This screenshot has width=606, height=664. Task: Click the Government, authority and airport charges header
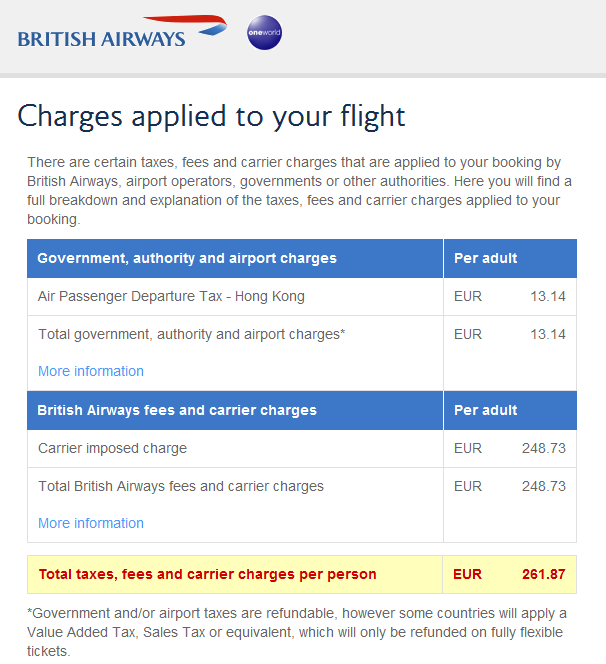[187, 258]
